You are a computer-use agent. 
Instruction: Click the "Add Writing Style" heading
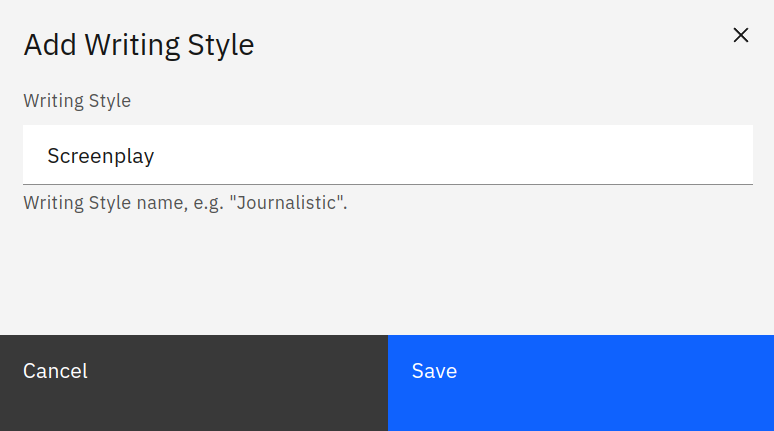coord(138,45)
